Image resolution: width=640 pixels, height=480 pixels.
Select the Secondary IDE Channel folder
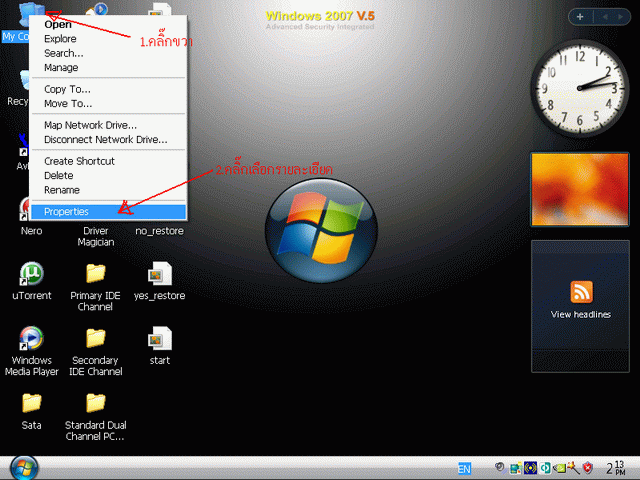[96, 352]
